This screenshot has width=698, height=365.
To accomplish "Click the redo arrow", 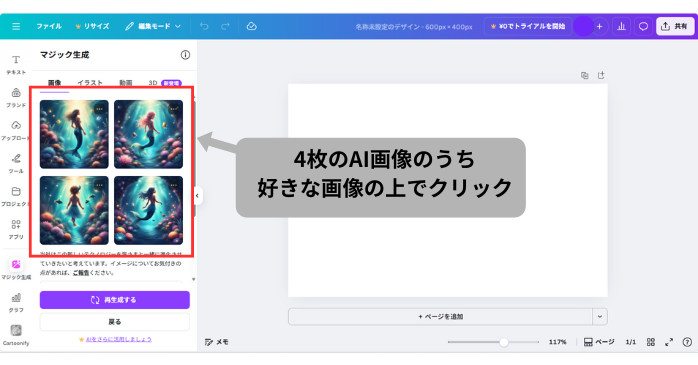I will click(x=225, y=26).
